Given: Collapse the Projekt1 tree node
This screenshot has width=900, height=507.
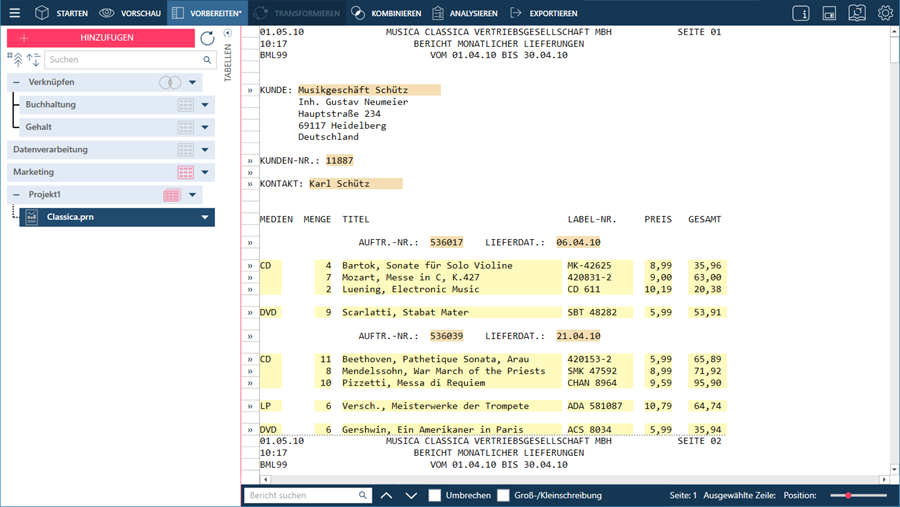Looking at the screenshot, I should (17, 195).
